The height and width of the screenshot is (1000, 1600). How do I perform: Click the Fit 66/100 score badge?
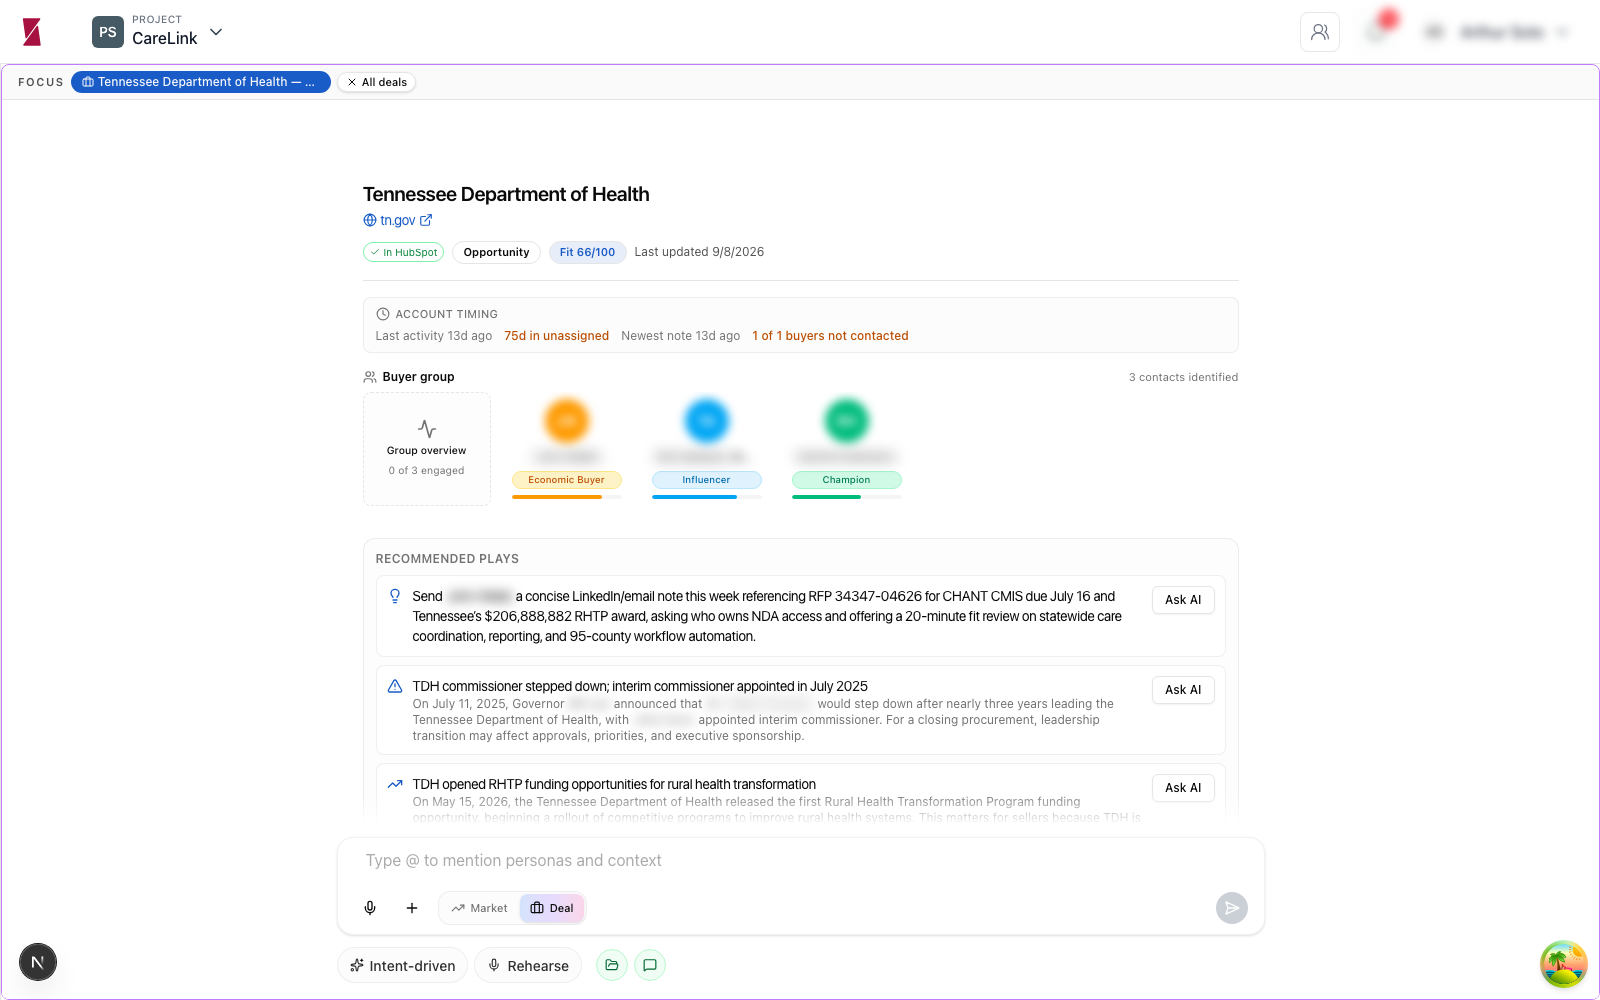pyautogui.click(x=587, y=252)
